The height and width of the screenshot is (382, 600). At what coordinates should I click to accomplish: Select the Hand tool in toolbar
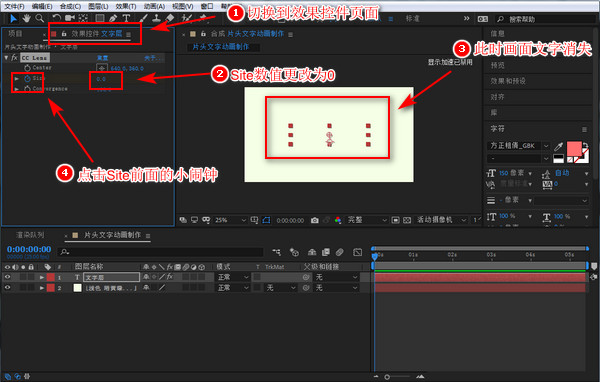26,18
